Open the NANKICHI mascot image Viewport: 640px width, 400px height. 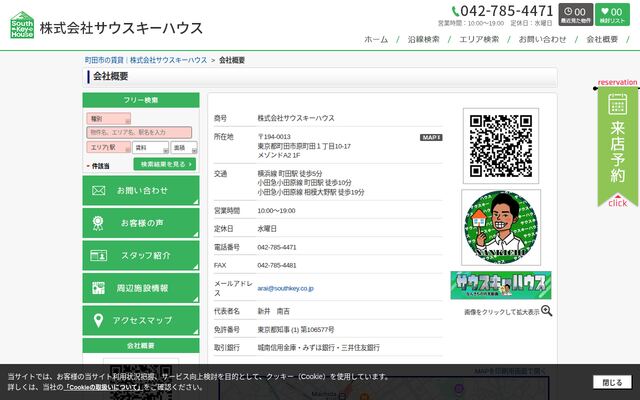(x=501, y=227)
